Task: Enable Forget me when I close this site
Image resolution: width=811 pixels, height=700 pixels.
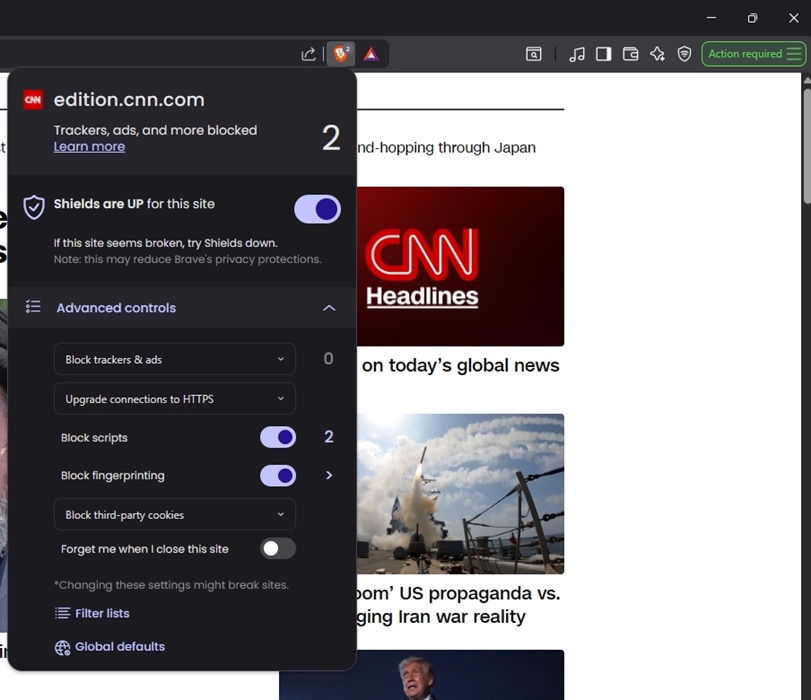Action: click(278, 548)
